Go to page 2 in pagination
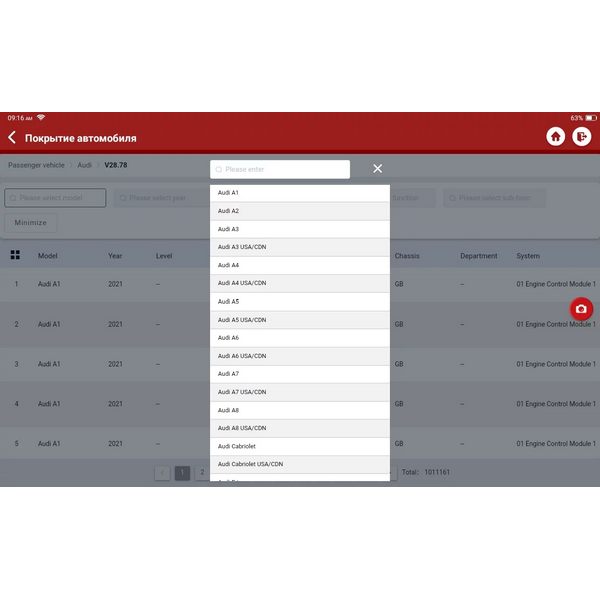The width and height of the screenshot is (600, 600). (202, 473)
